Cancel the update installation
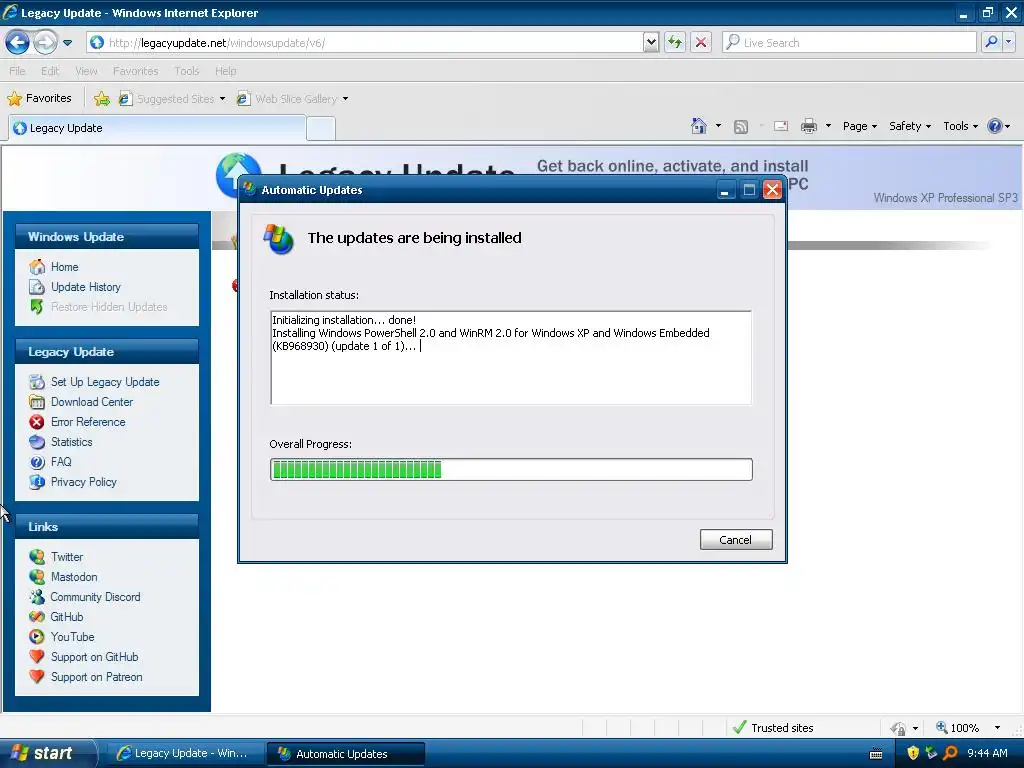The height and width of the screenshot is (768, 1024). tap(736, 540)
